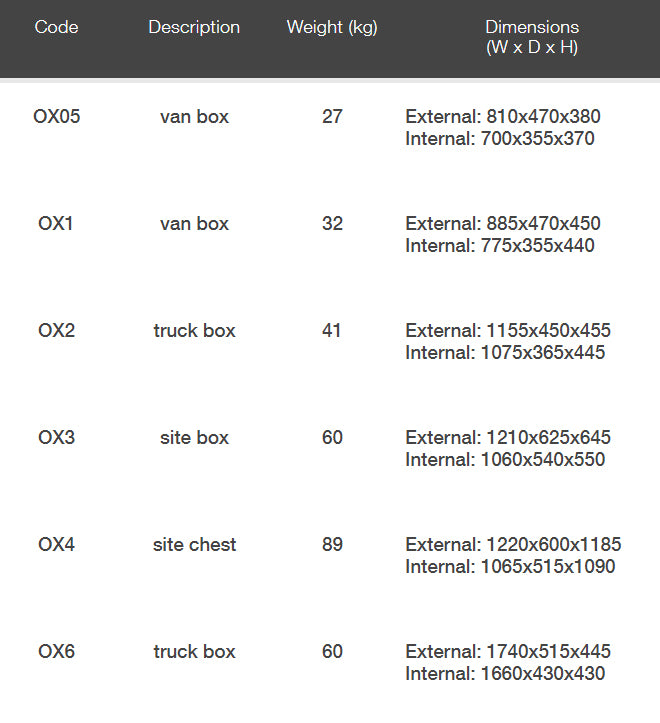
Task: Click the Code column header
Action: pyautogui.click(x=56, y=27)
